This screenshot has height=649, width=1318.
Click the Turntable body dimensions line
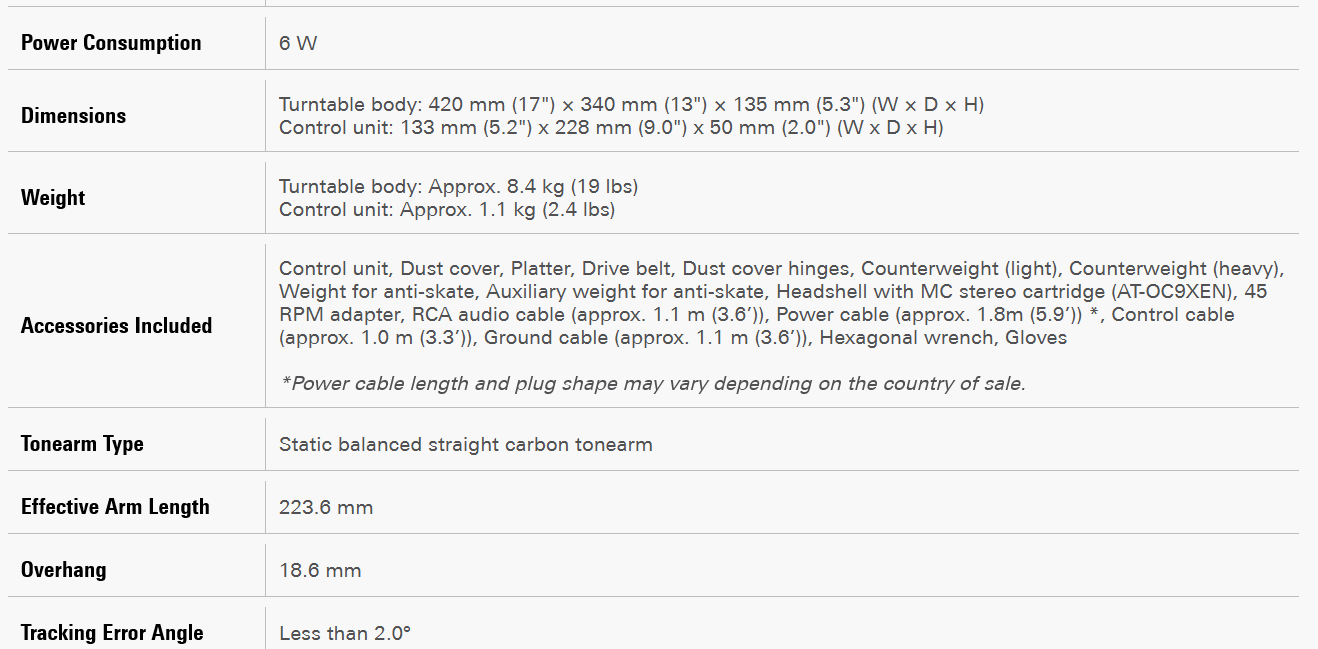[631, 105]
